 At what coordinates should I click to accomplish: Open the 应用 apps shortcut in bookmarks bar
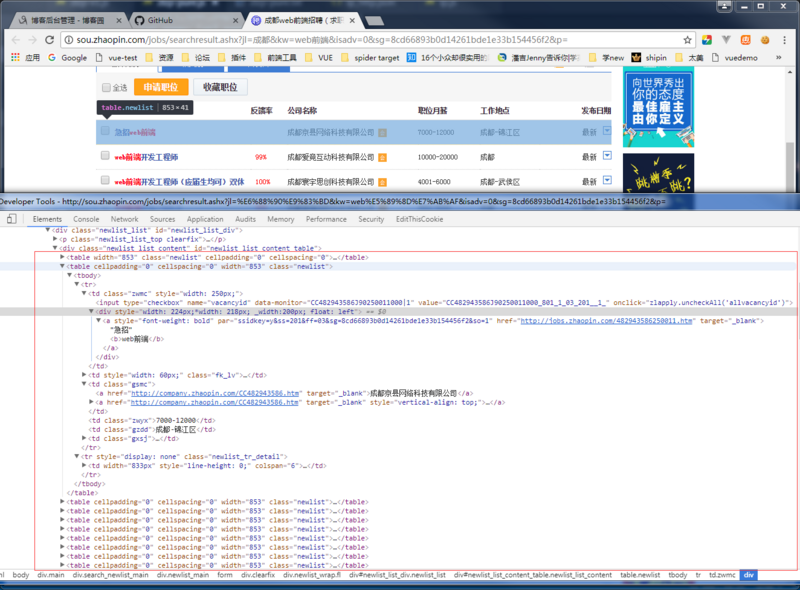pyautogui.click(x=26, y=58)
